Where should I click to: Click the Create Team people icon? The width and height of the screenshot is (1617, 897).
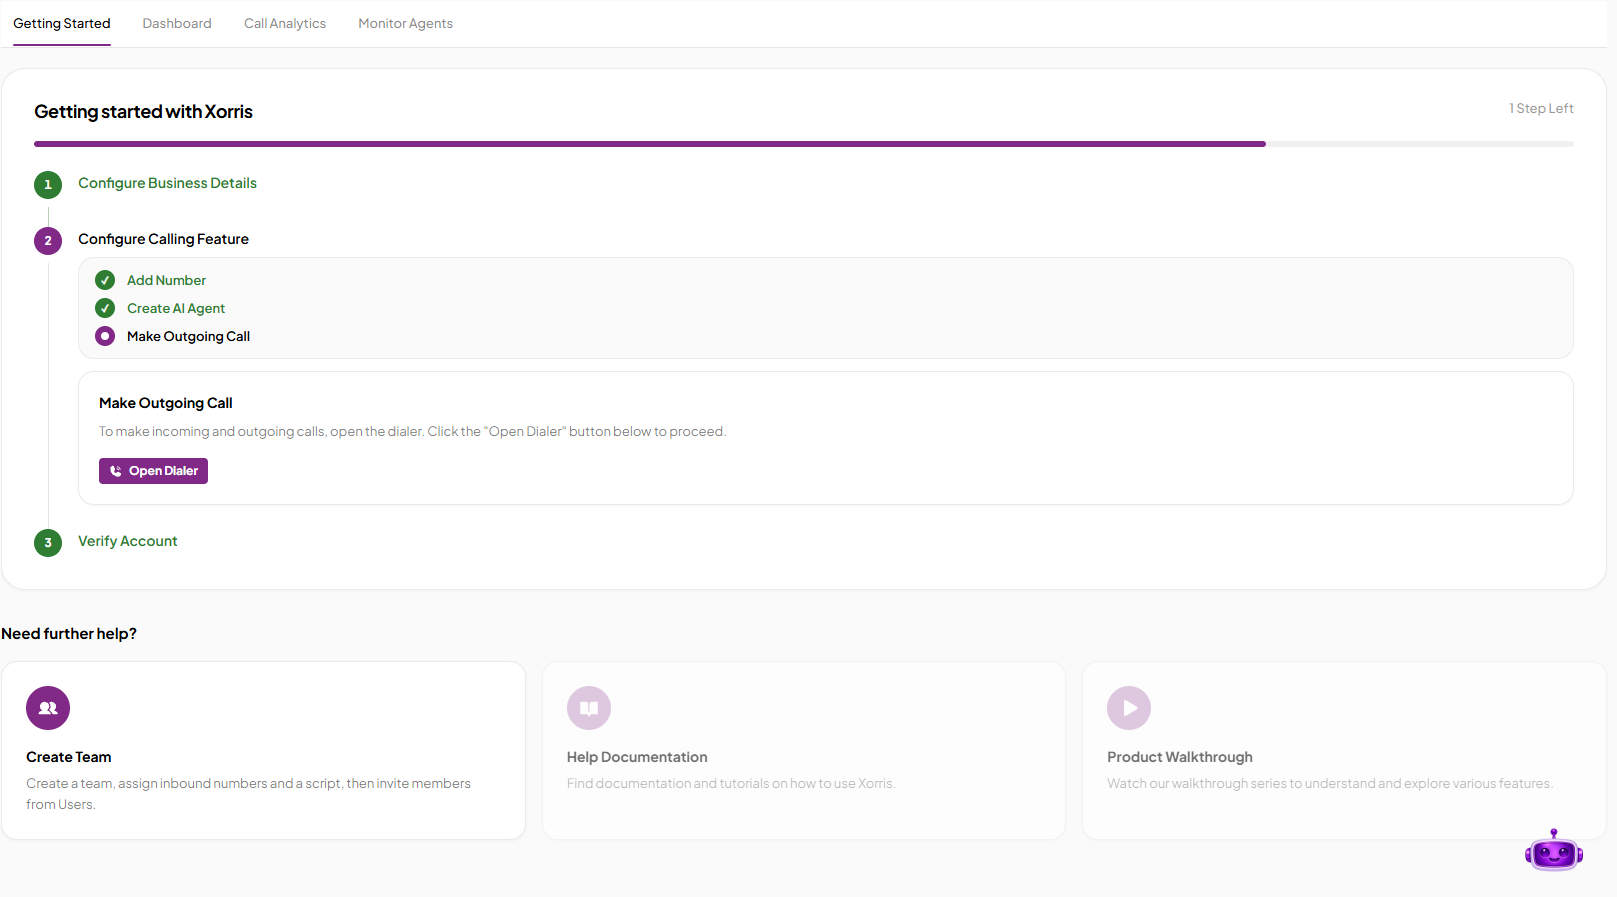click(48, 708)
